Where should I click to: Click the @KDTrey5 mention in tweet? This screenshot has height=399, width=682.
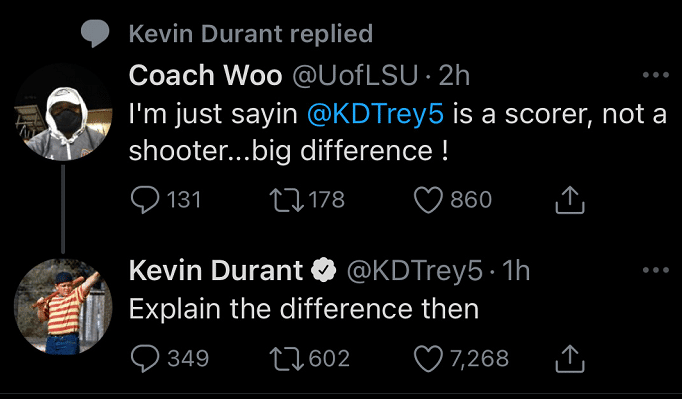(x=375, y=114)
